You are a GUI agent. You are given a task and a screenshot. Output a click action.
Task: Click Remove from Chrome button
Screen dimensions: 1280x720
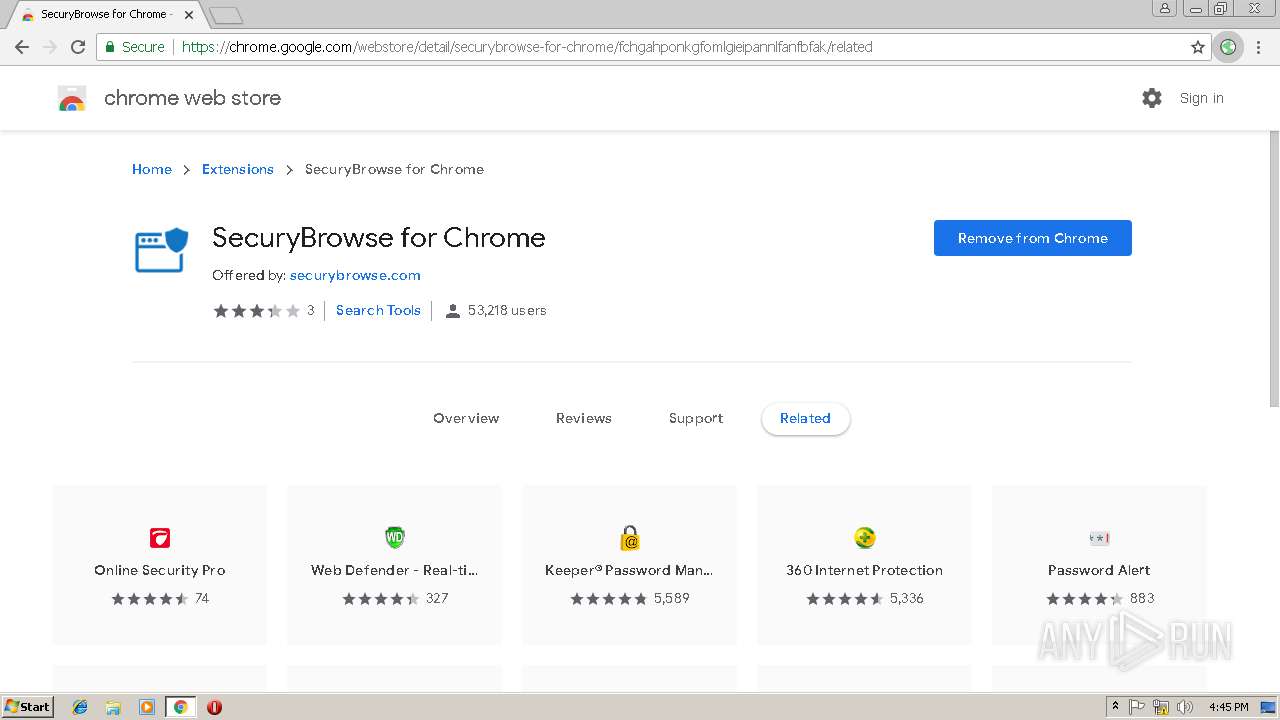(x=1033, y=238)
